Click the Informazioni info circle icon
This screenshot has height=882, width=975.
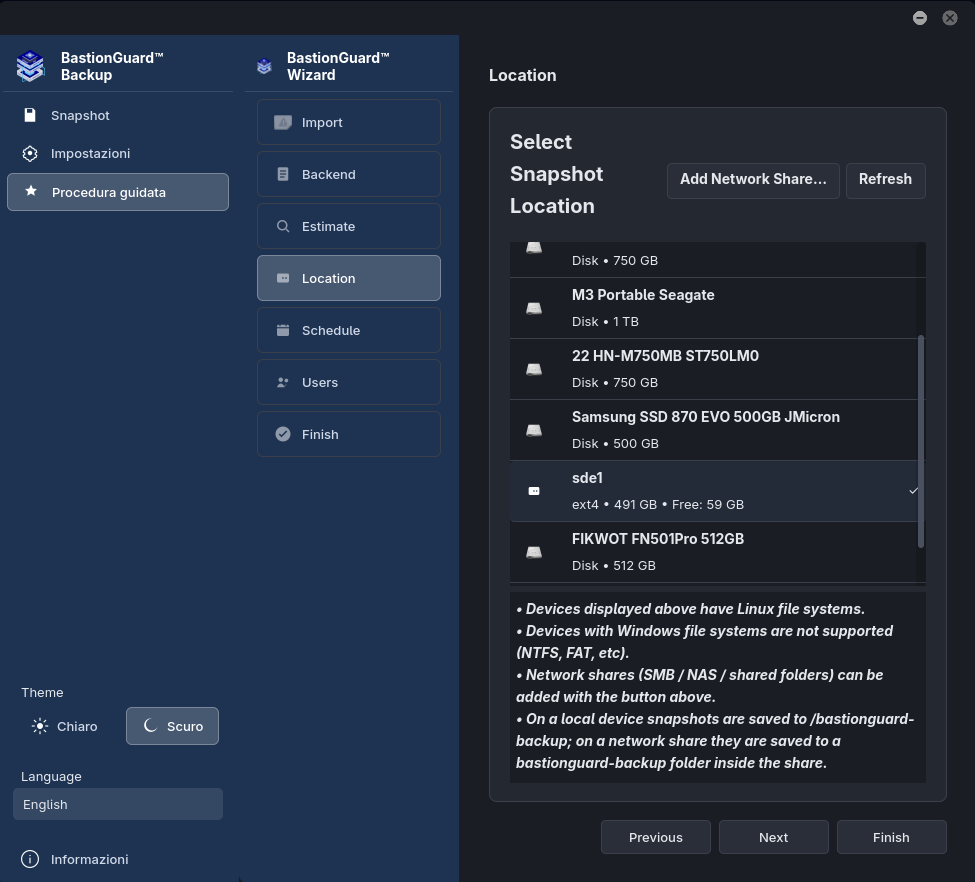click(30, 859)
